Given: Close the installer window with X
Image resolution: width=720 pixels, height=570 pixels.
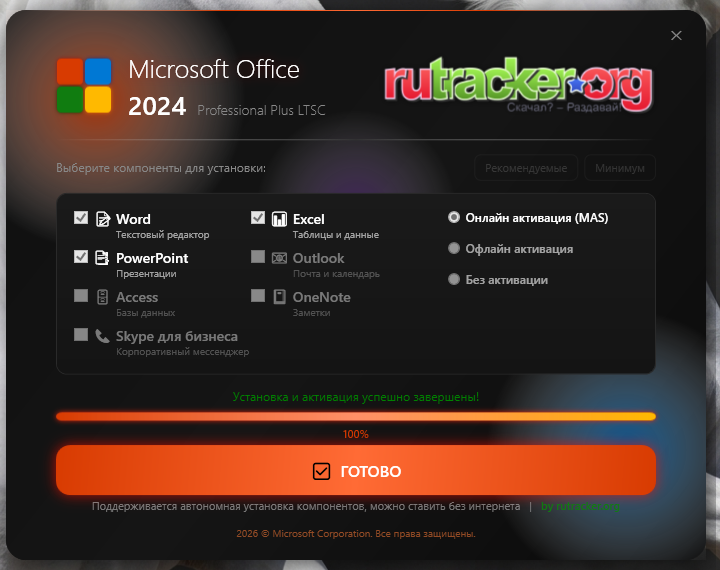Looking at the screenshot, I should click(x=676, y=35).
